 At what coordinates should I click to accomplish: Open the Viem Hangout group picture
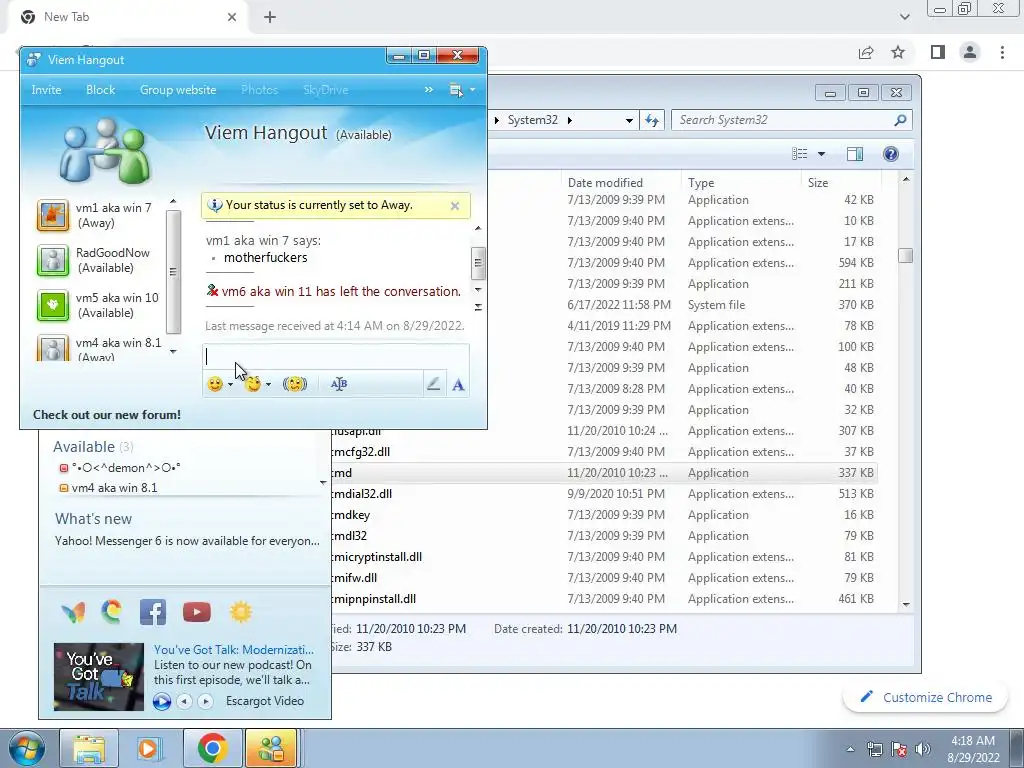[x=106, y=150]
